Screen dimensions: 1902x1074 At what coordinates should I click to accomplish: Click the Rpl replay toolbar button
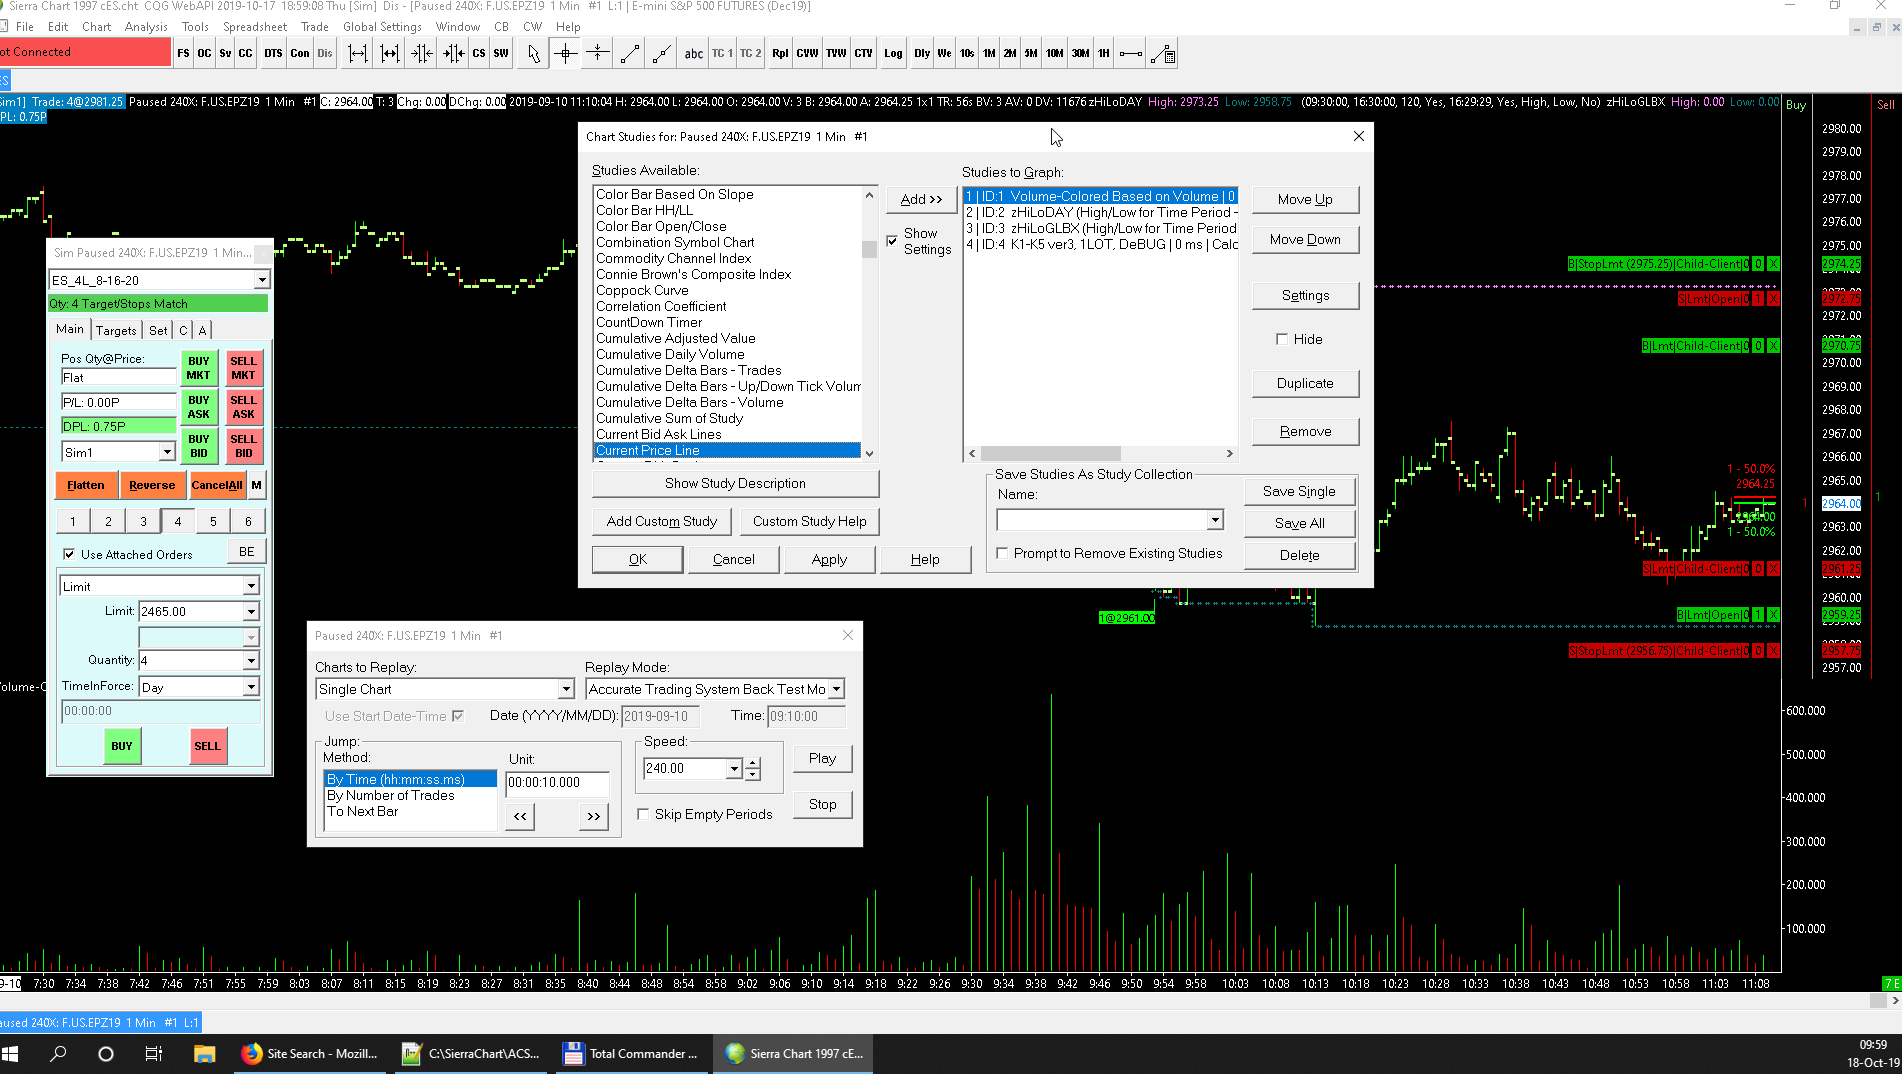(780, 54)
